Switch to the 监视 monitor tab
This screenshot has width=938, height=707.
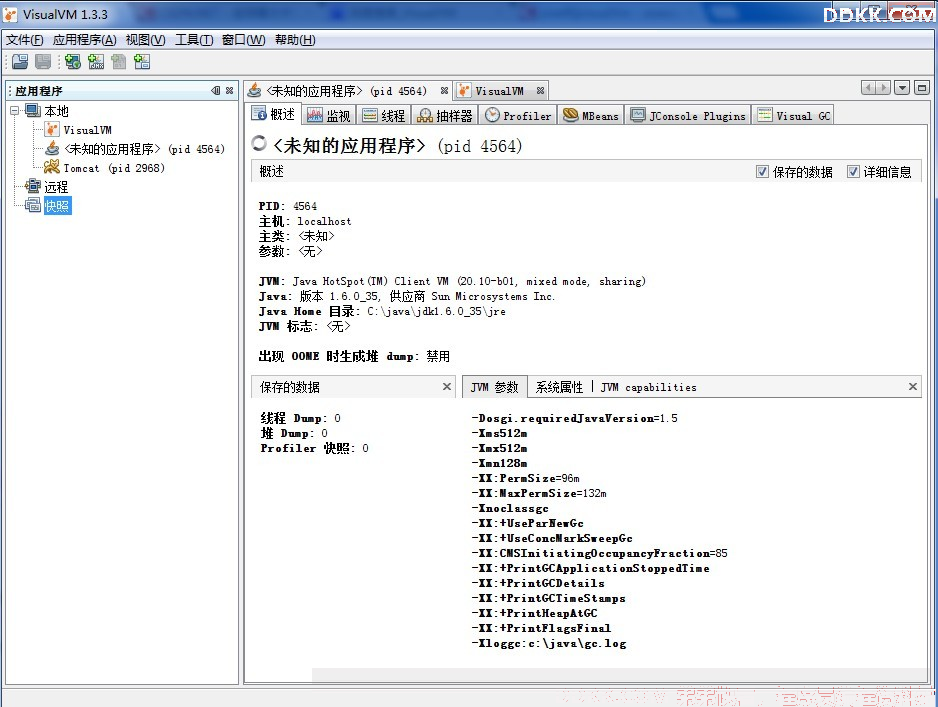point(328,115)
